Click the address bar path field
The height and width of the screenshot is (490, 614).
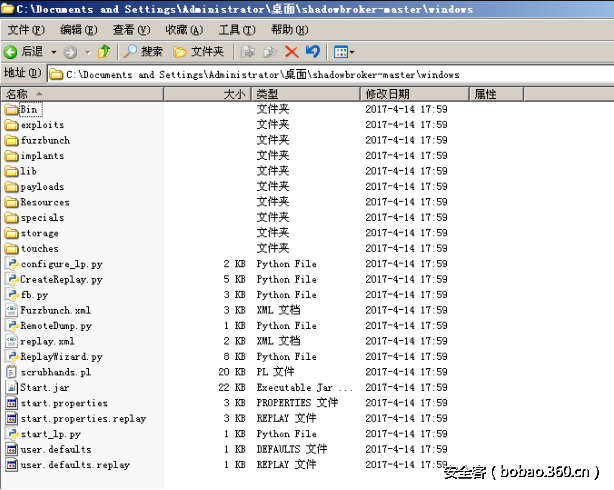331,74
